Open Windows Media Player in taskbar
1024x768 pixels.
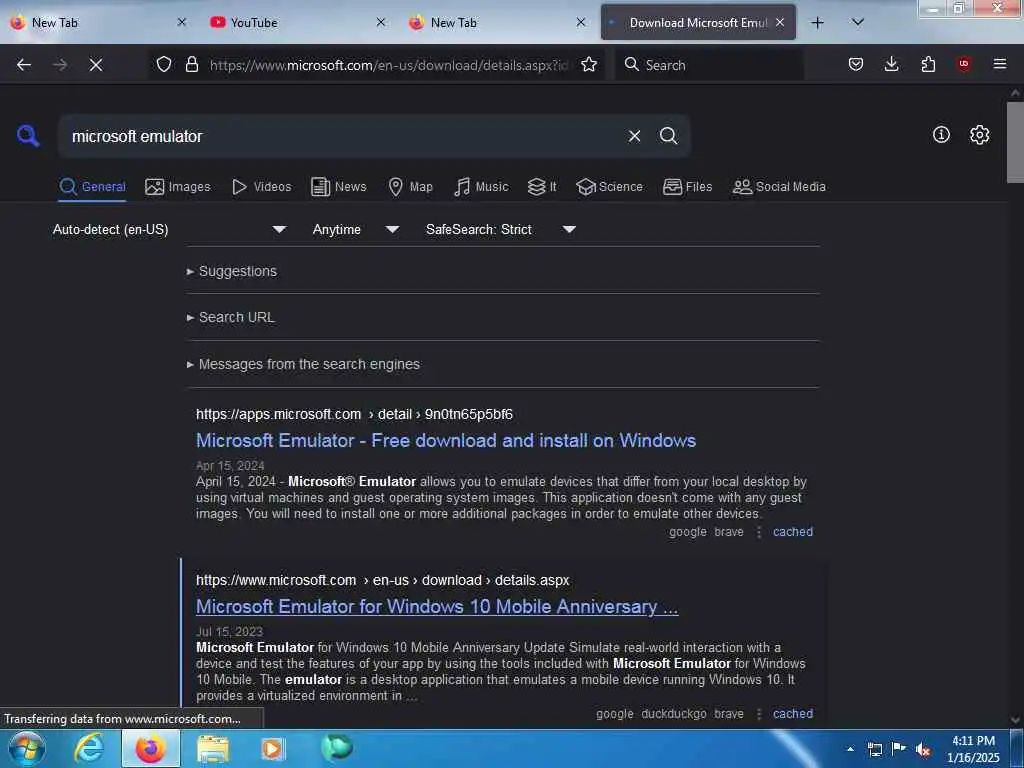coord(272,749)
